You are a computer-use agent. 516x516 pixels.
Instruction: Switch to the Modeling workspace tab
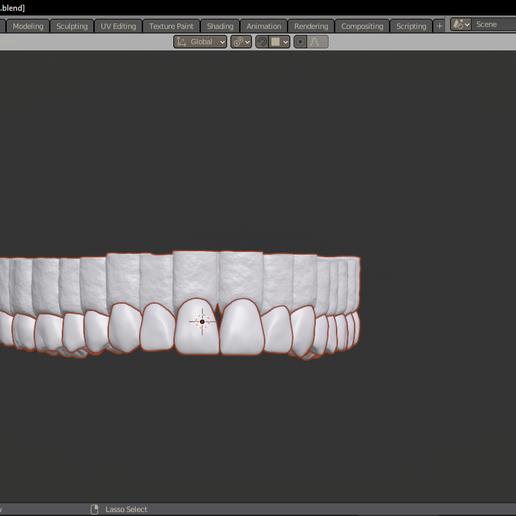(x=28, y=26)
